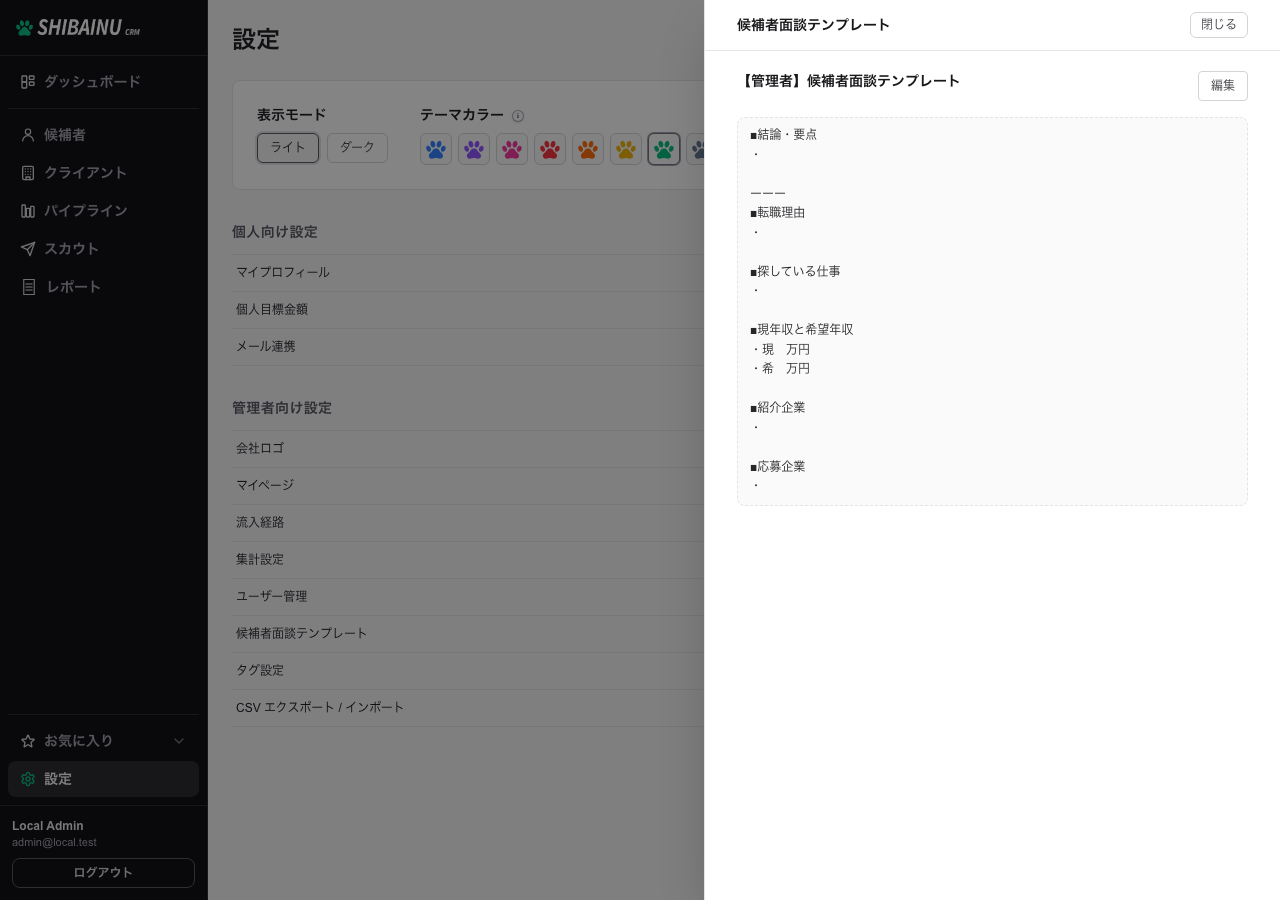Click 編集 to edit the template
The image size is (1280, 900).
click(x=1223, y=86)
